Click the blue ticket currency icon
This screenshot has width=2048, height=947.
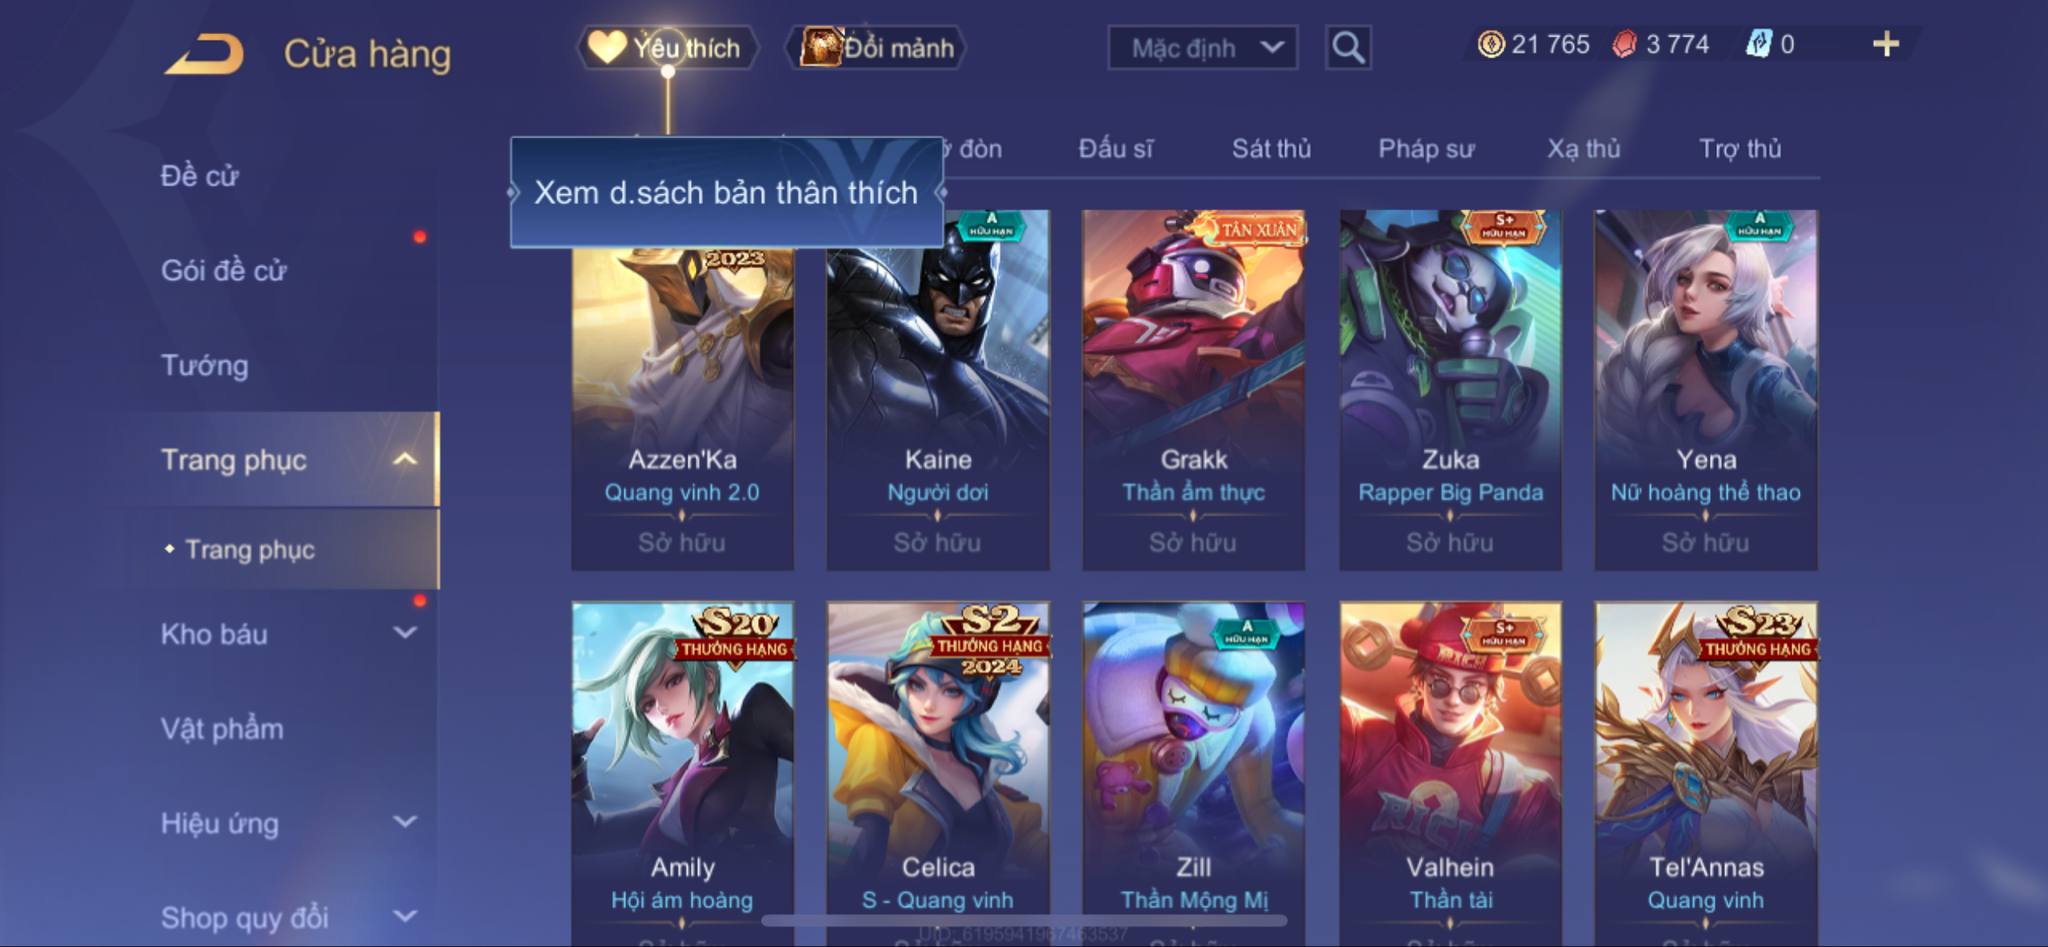[1759, 44]
